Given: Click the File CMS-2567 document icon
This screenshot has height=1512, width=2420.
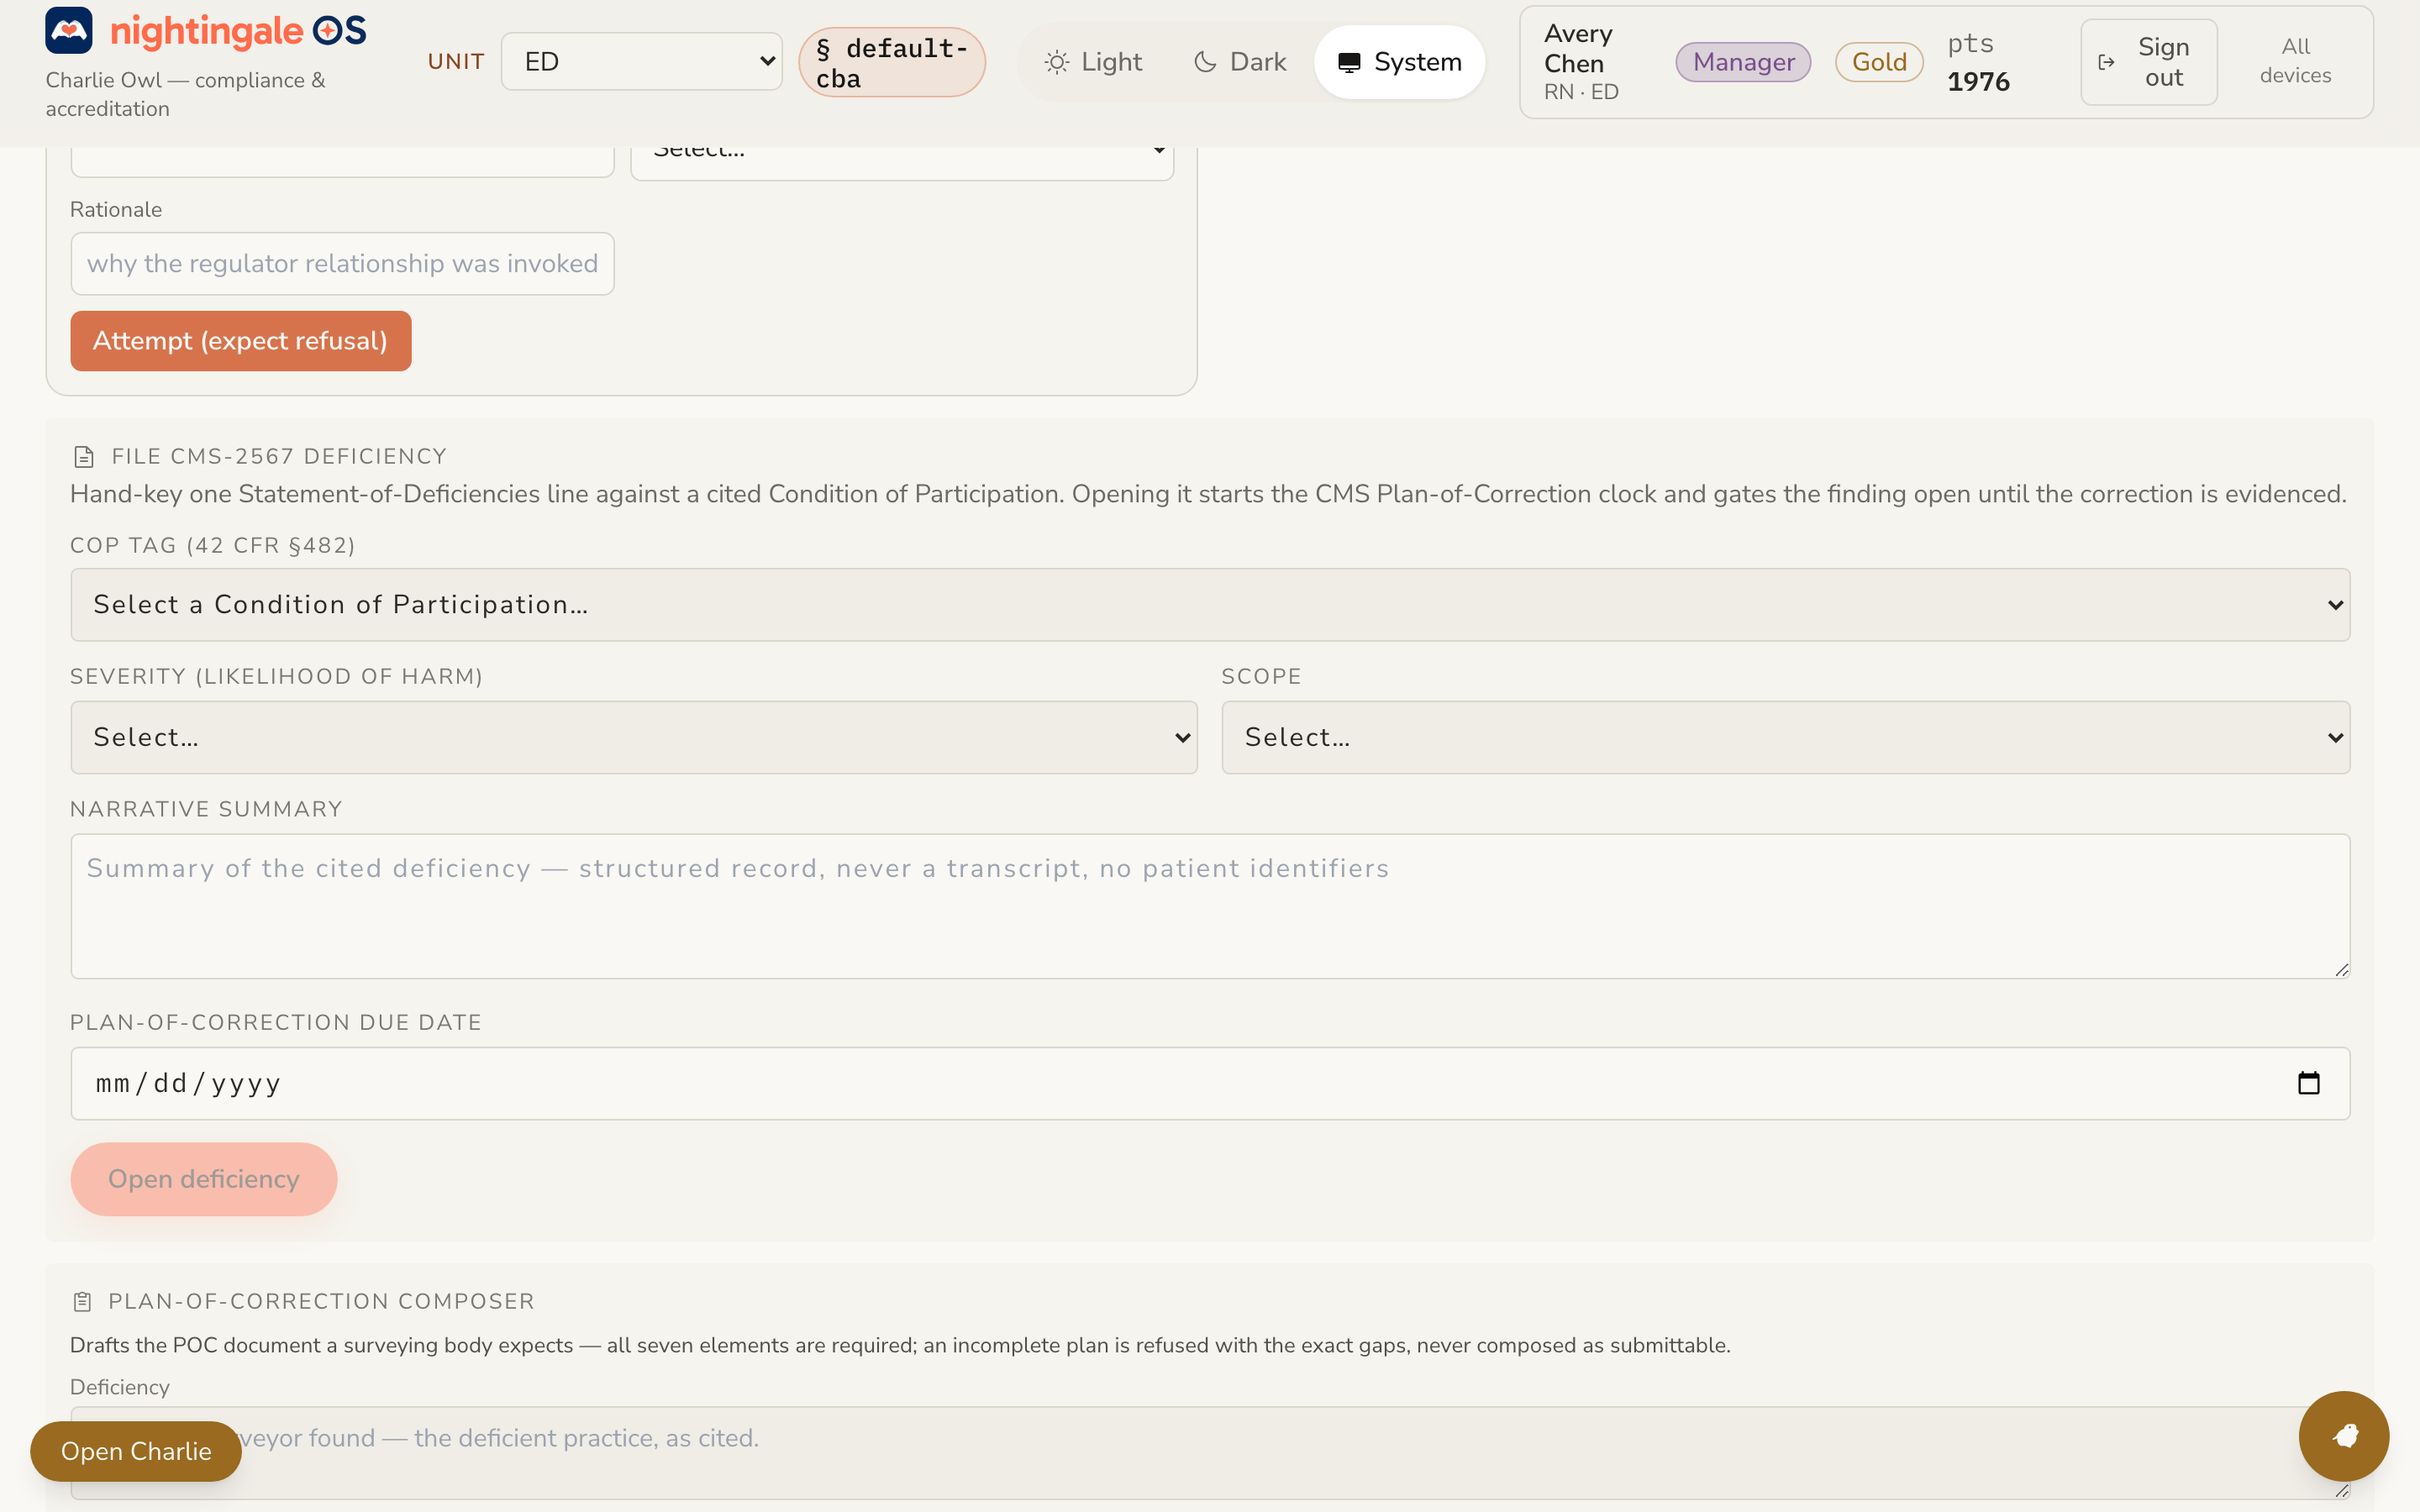Looking at the screenshot, I should pos(84,457).
